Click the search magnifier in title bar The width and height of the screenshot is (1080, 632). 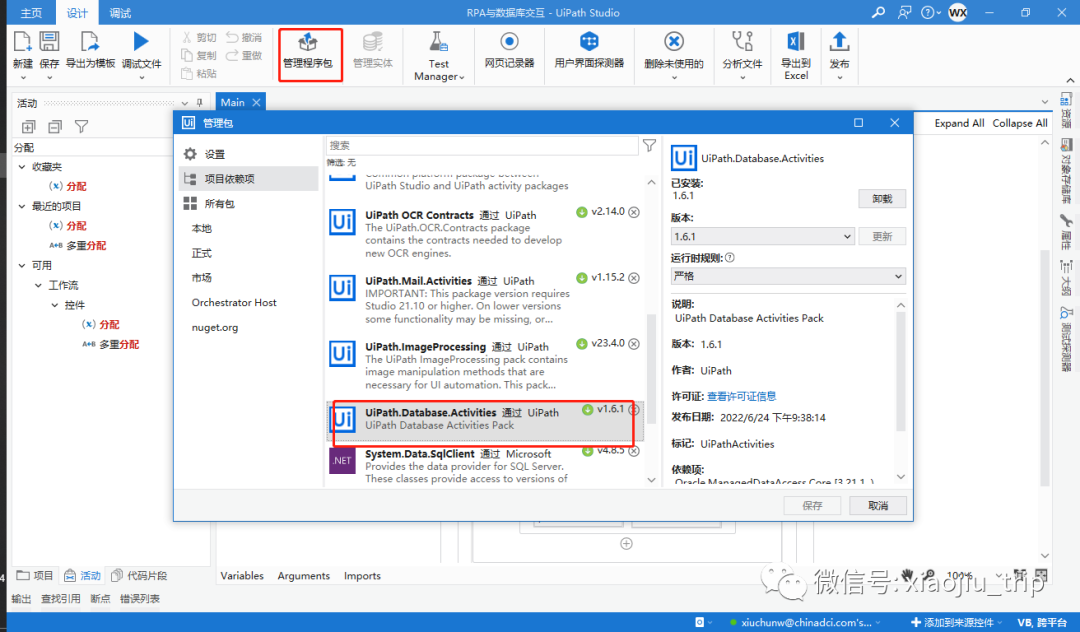pos(878,12)
